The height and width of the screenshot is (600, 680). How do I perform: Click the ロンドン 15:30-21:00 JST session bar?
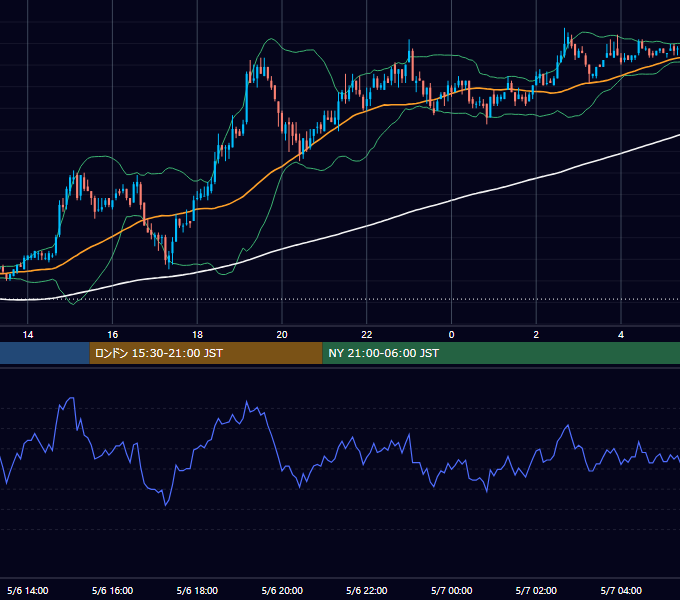[x=206, y=353]
